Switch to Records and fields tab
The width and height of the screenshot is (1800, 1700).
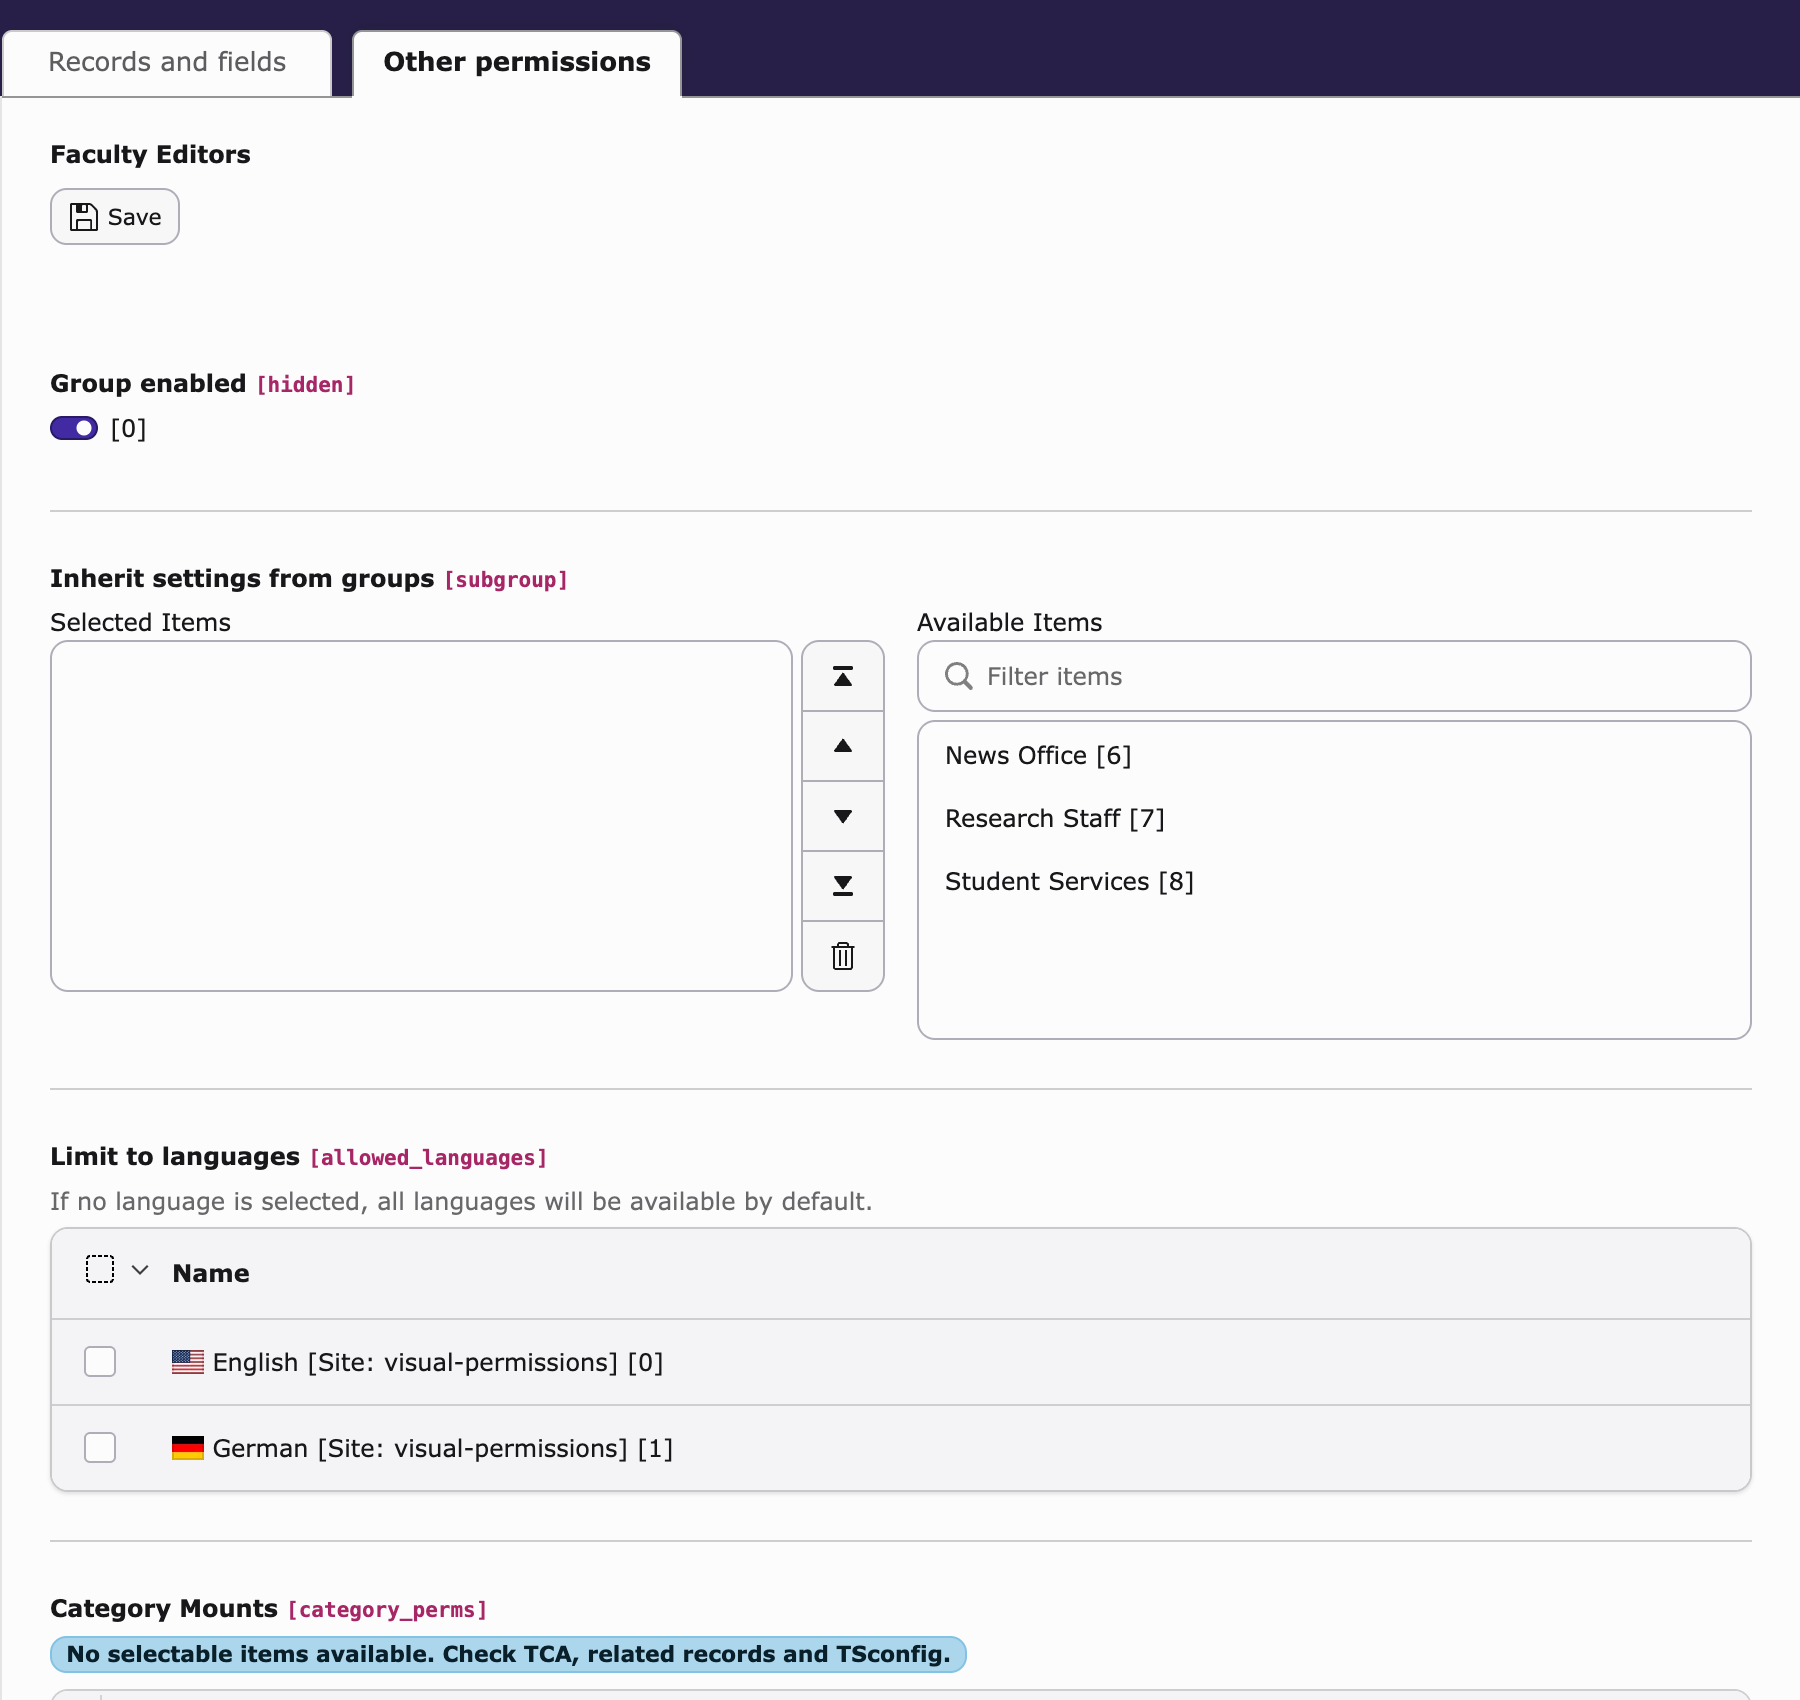coord(167,63)
